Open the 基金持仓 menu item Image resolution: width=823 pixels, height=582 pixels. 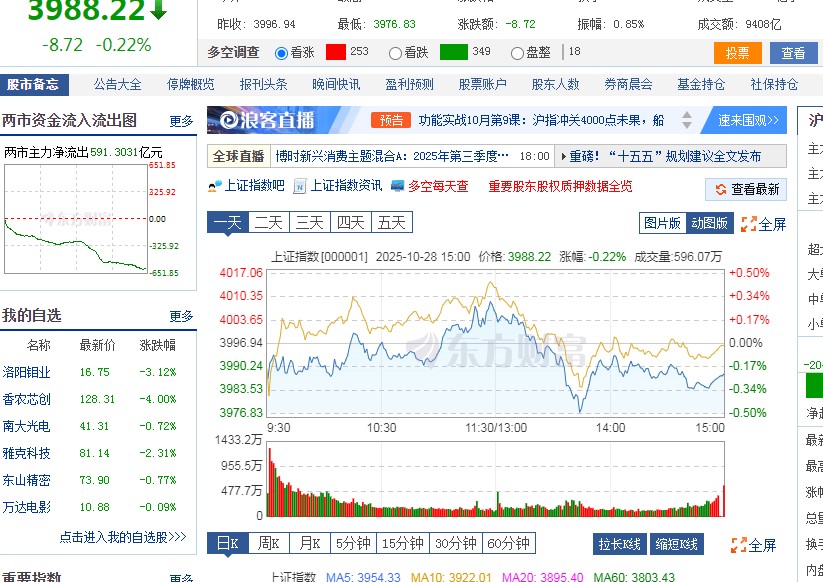coord(701,84)
